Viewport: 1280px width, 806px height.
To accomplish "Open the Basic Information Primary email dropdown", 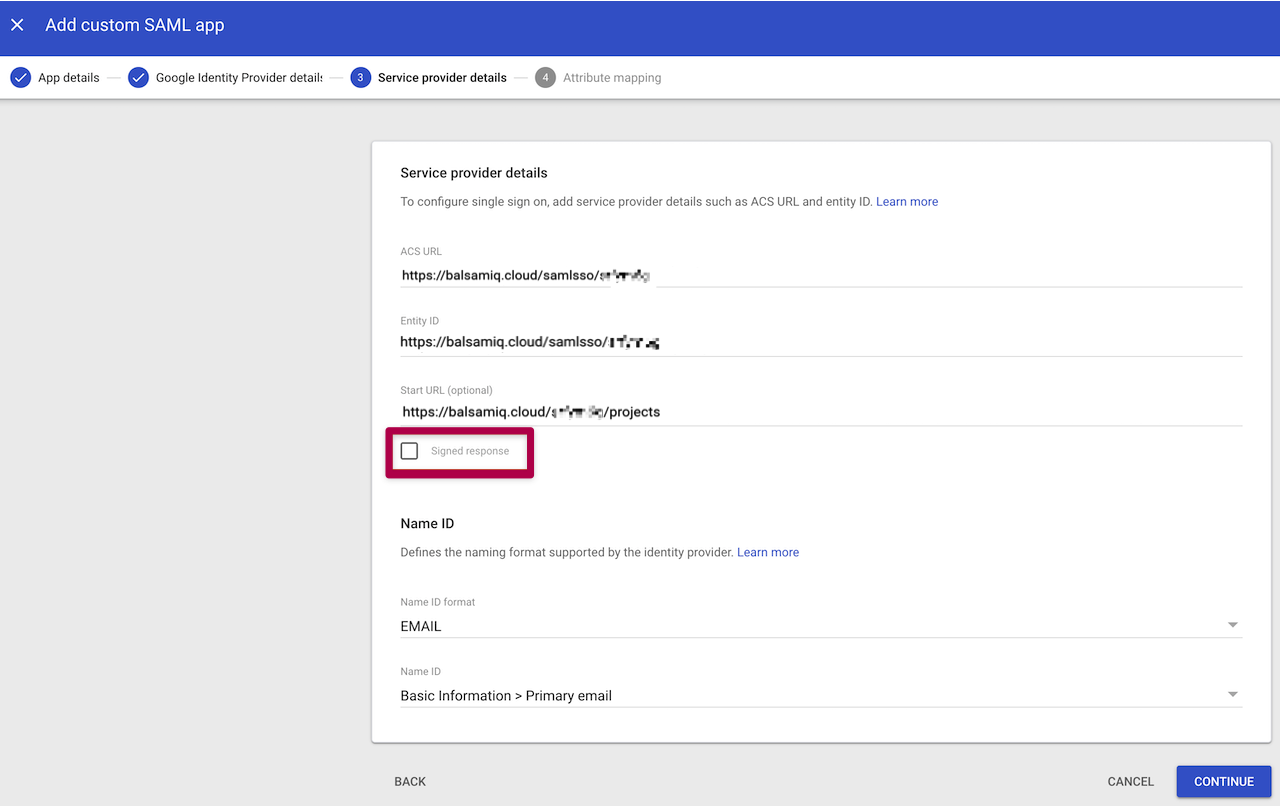I will [x=1232, y=692].
